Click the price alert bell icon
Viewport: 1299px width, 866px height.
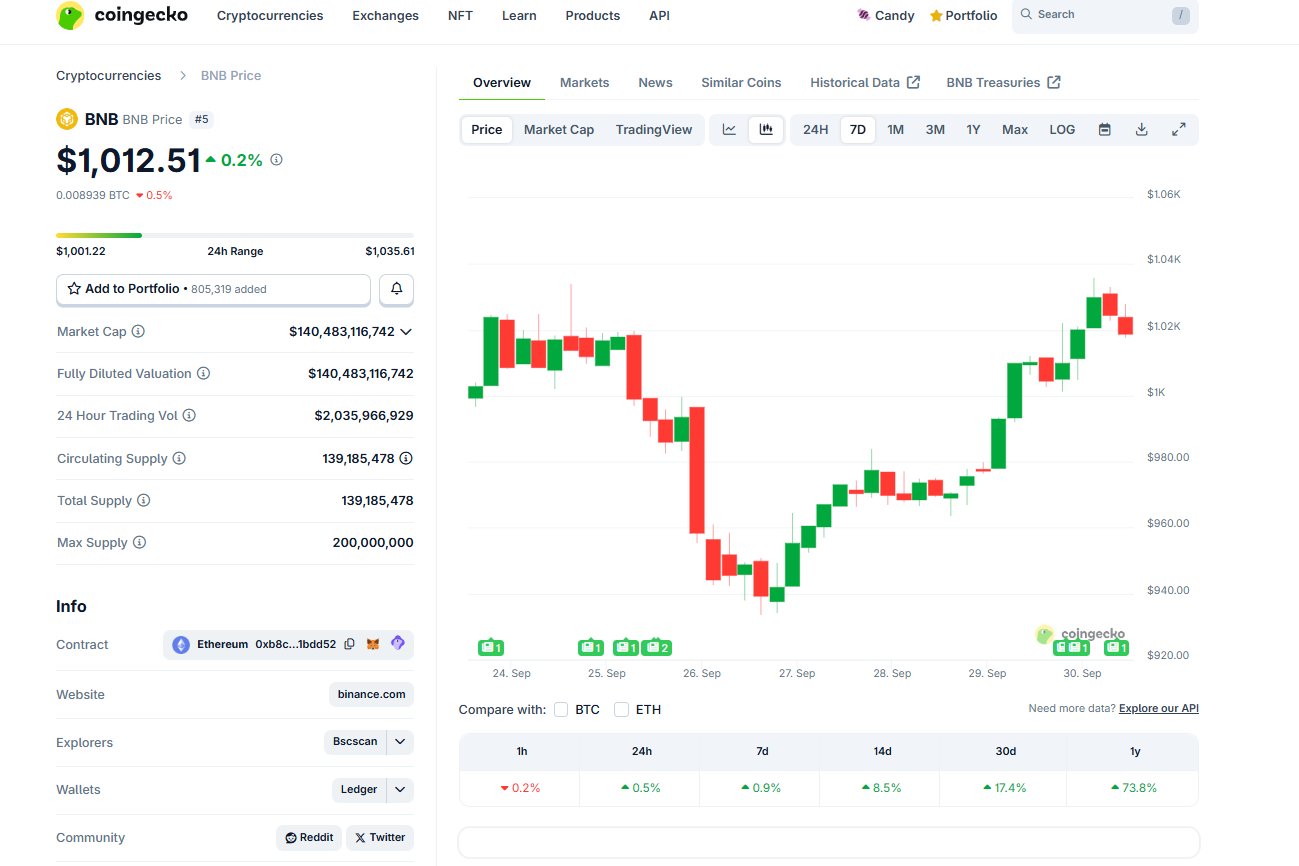click(396, 289)
